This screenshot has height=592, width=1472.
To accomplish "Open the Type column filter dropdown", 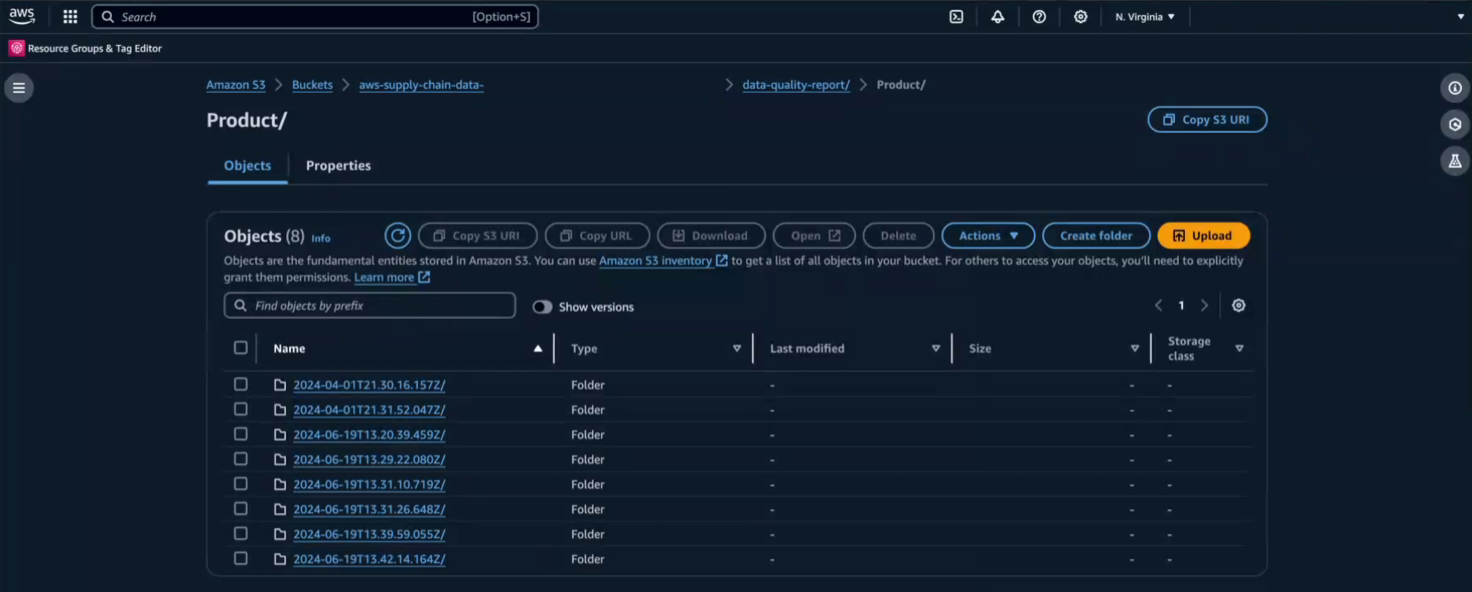I will click(737, 348).
